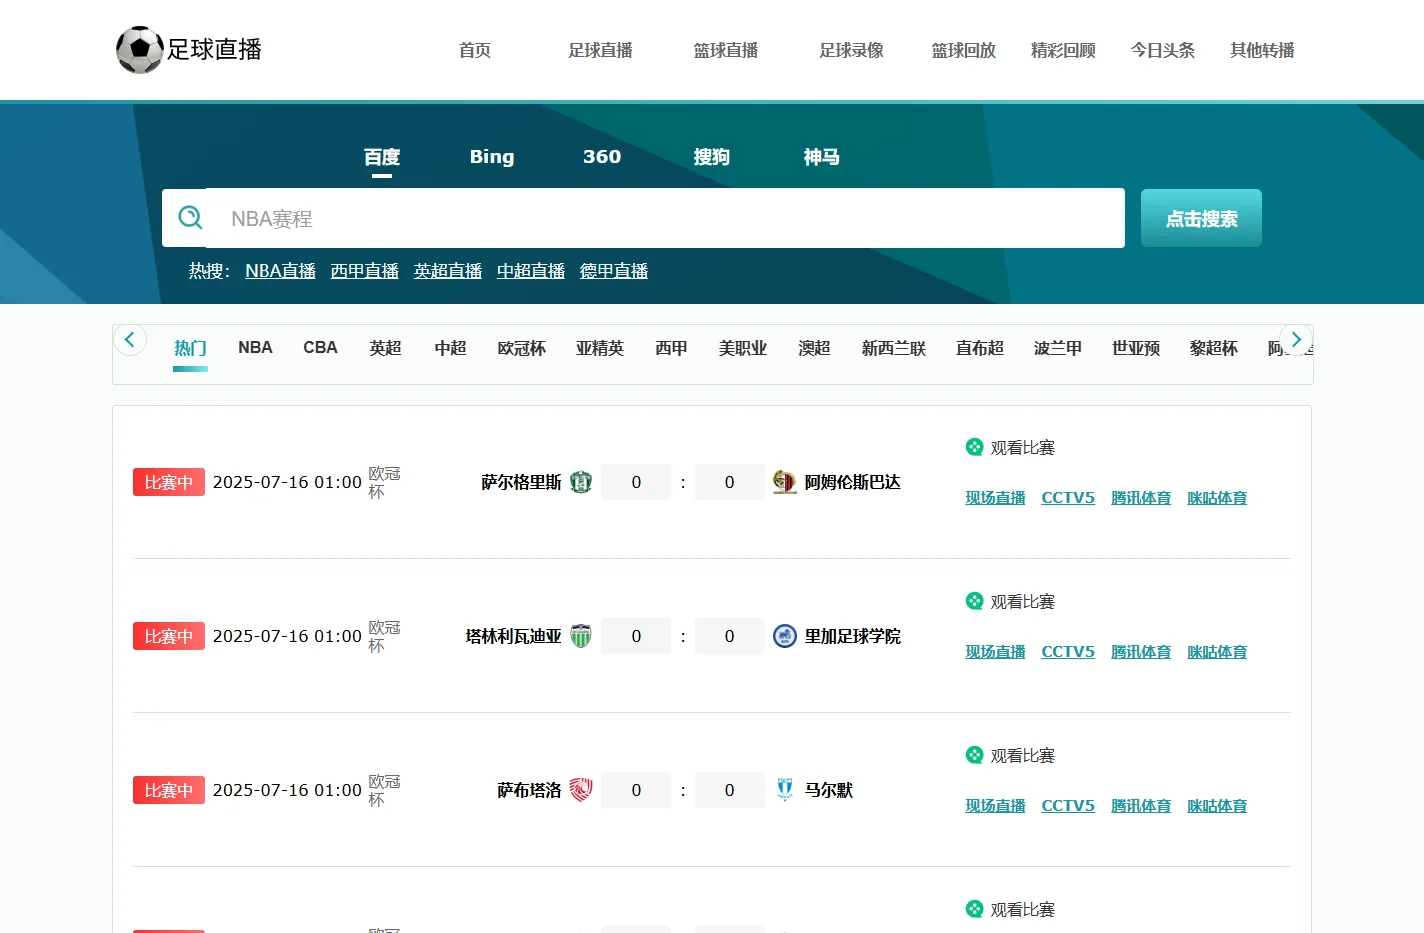
Task: Select Bing search engine tab
Action: click(x=492, y=157)
